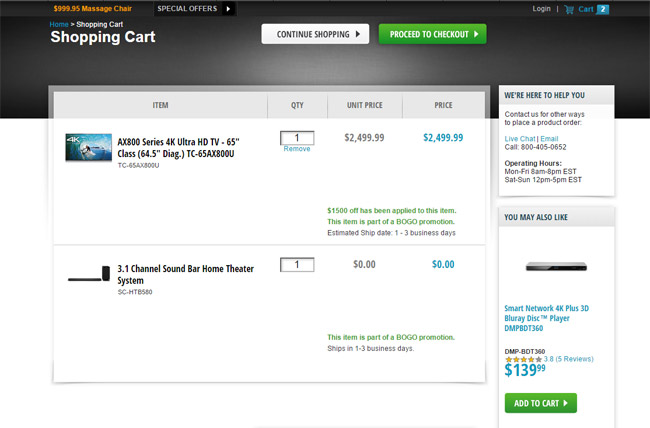Add the Bluray player to cart
Viewport: 650px width, 428px height.
tap(541, 403)
